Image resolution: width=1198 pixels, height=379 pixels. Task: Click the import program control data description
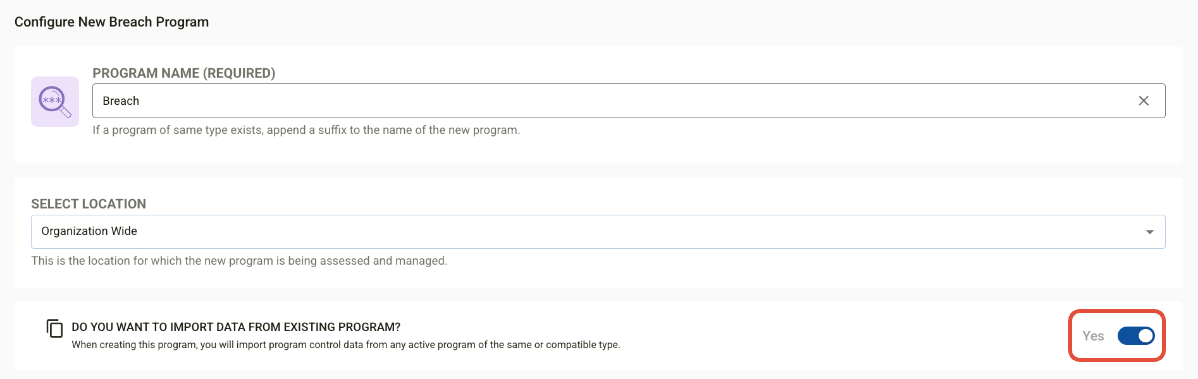pos(345,345)
